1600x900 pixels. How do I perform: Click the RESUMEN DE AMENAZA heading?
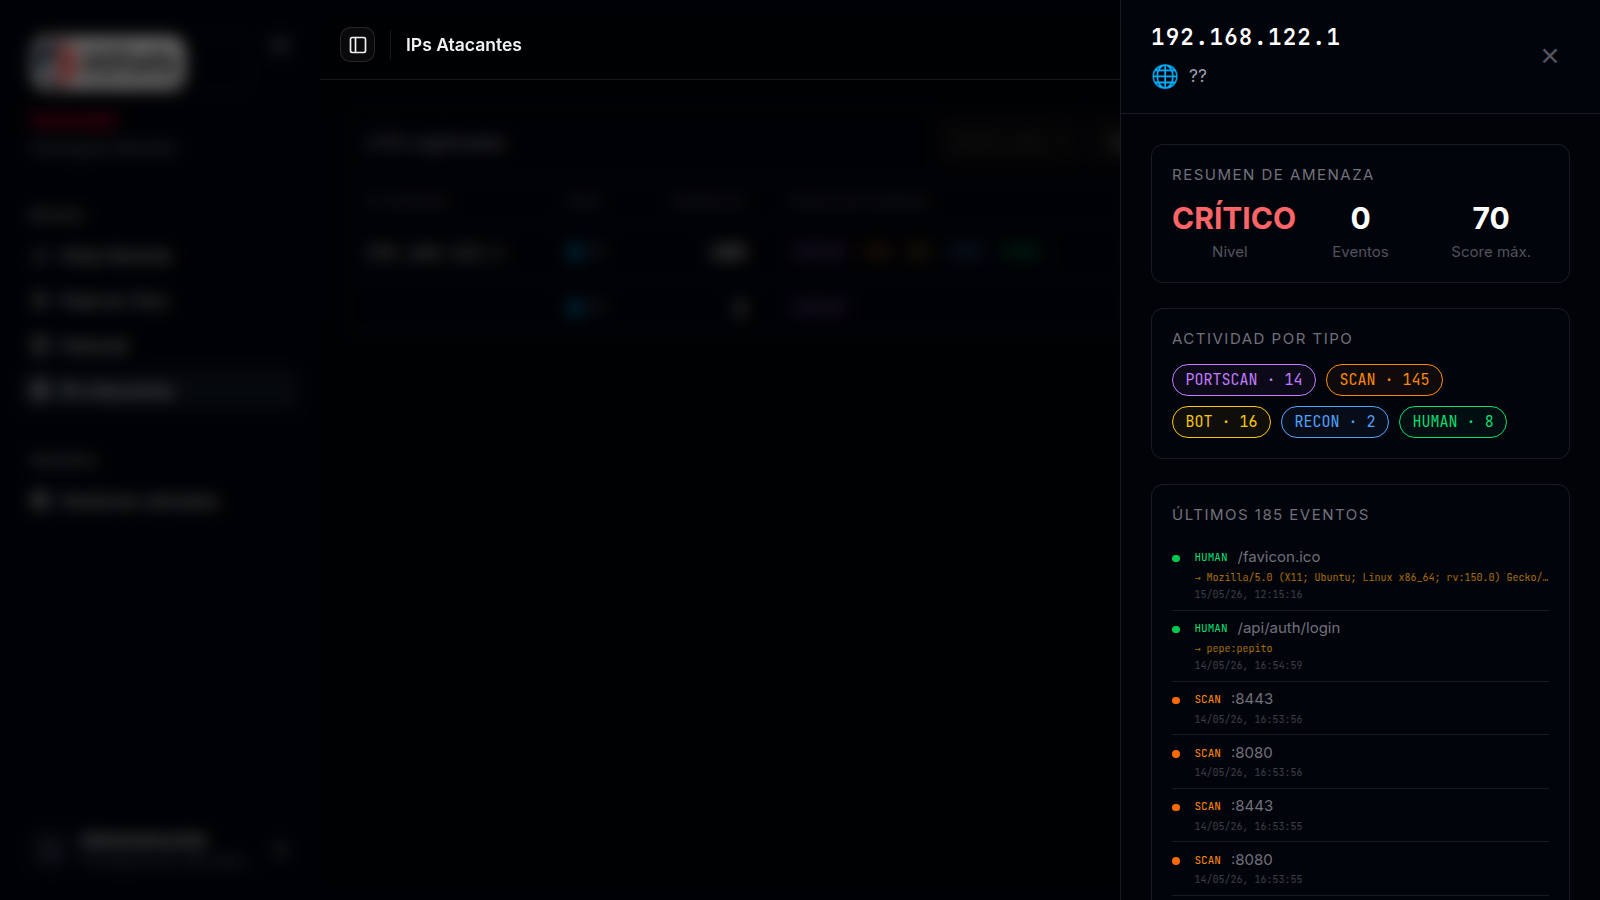point(1273,175)
